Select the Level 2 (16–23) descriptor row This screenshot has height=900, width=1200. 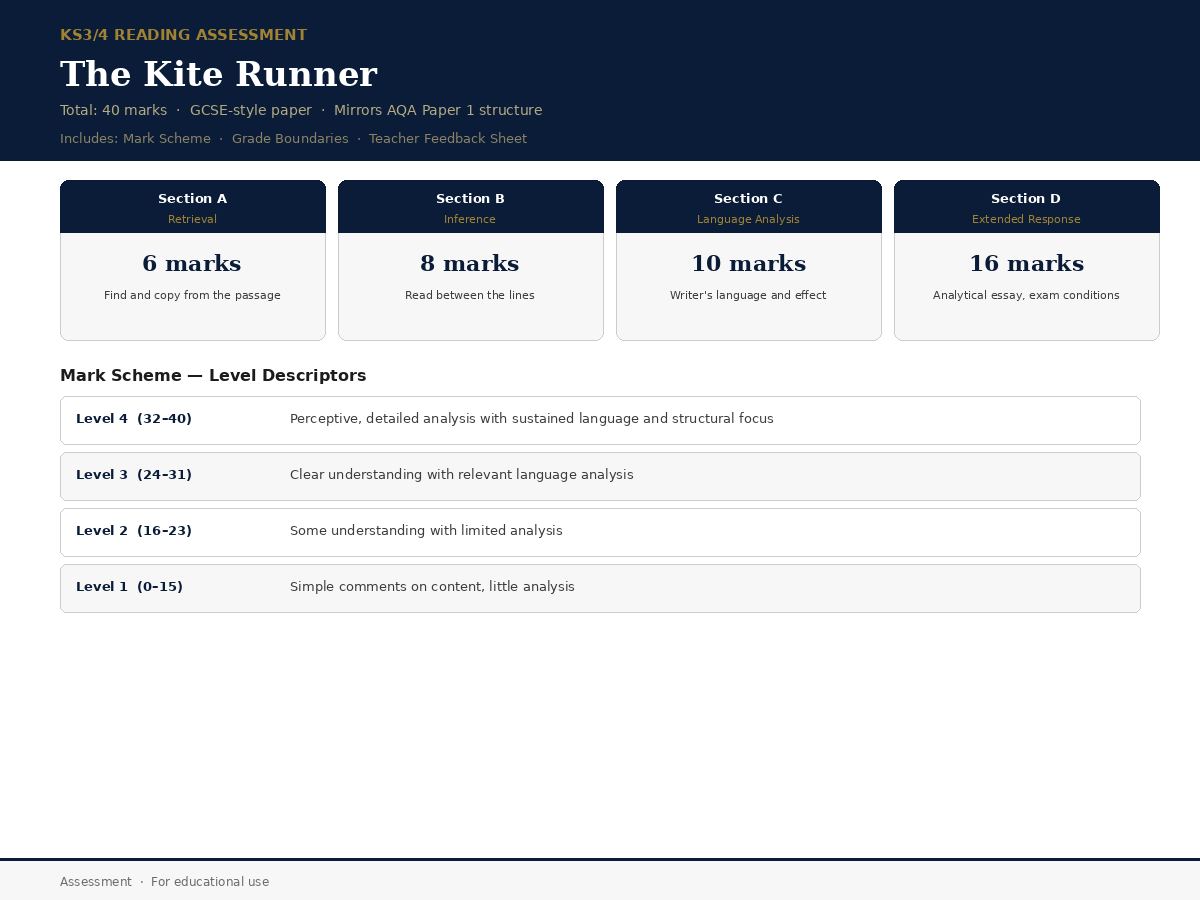pyautogui.click(x=600, y=532)
